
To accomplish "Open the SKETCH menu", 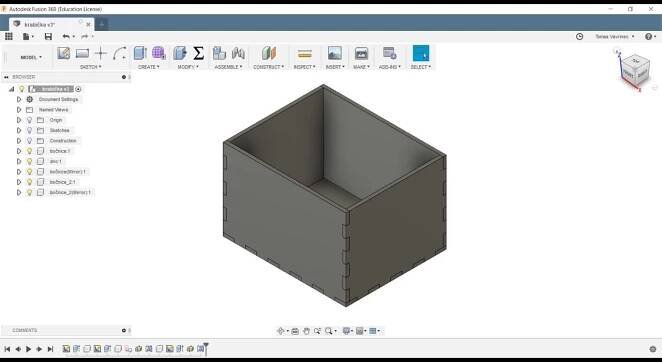I will (x=90, y=67).
